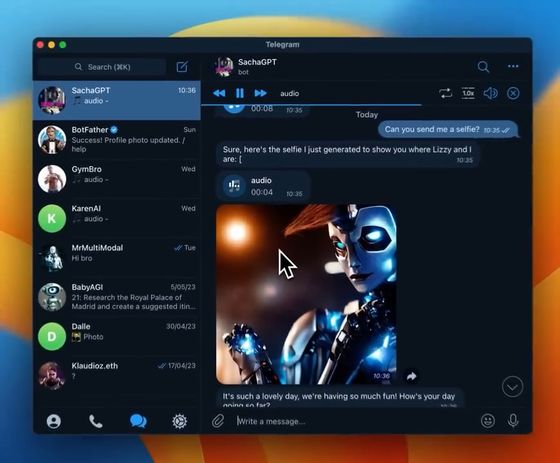Viewport: 560px width, 463px height.
Task: Open the robot selfie image
Action: point(306,294)
